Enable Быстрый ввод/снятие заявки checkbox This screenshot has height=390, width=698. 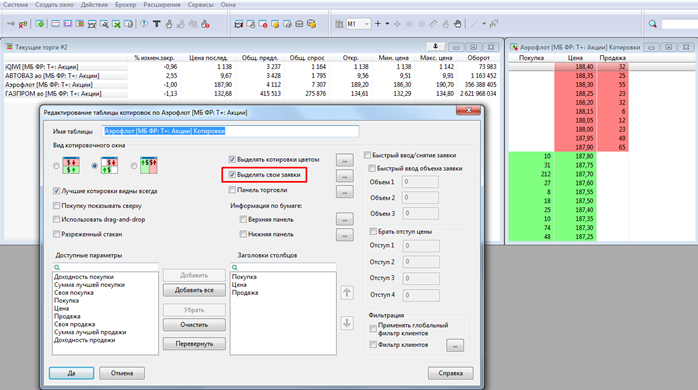point(367,155)
